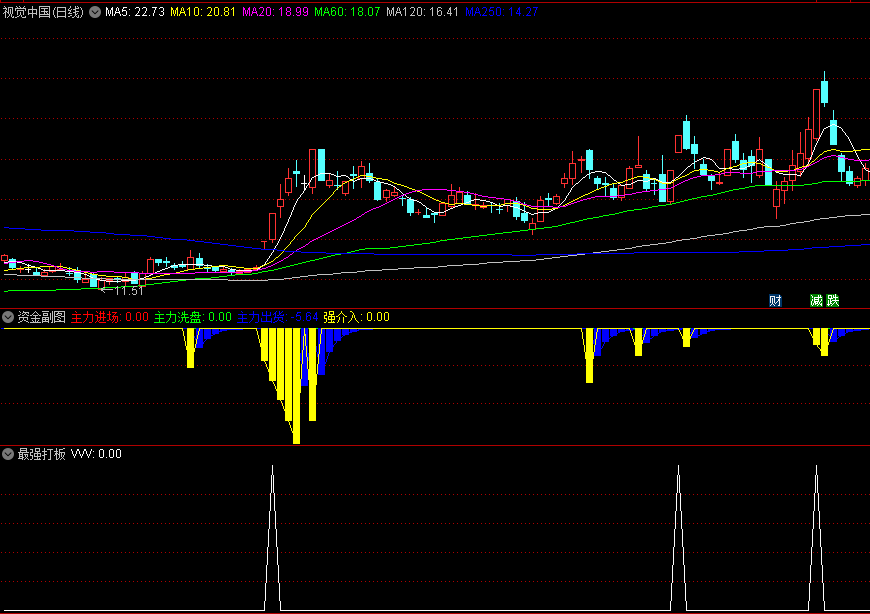Open the 最强打板 indicator dropdown arrow
This screenshot has height=614, width=870.
[8, 454]
